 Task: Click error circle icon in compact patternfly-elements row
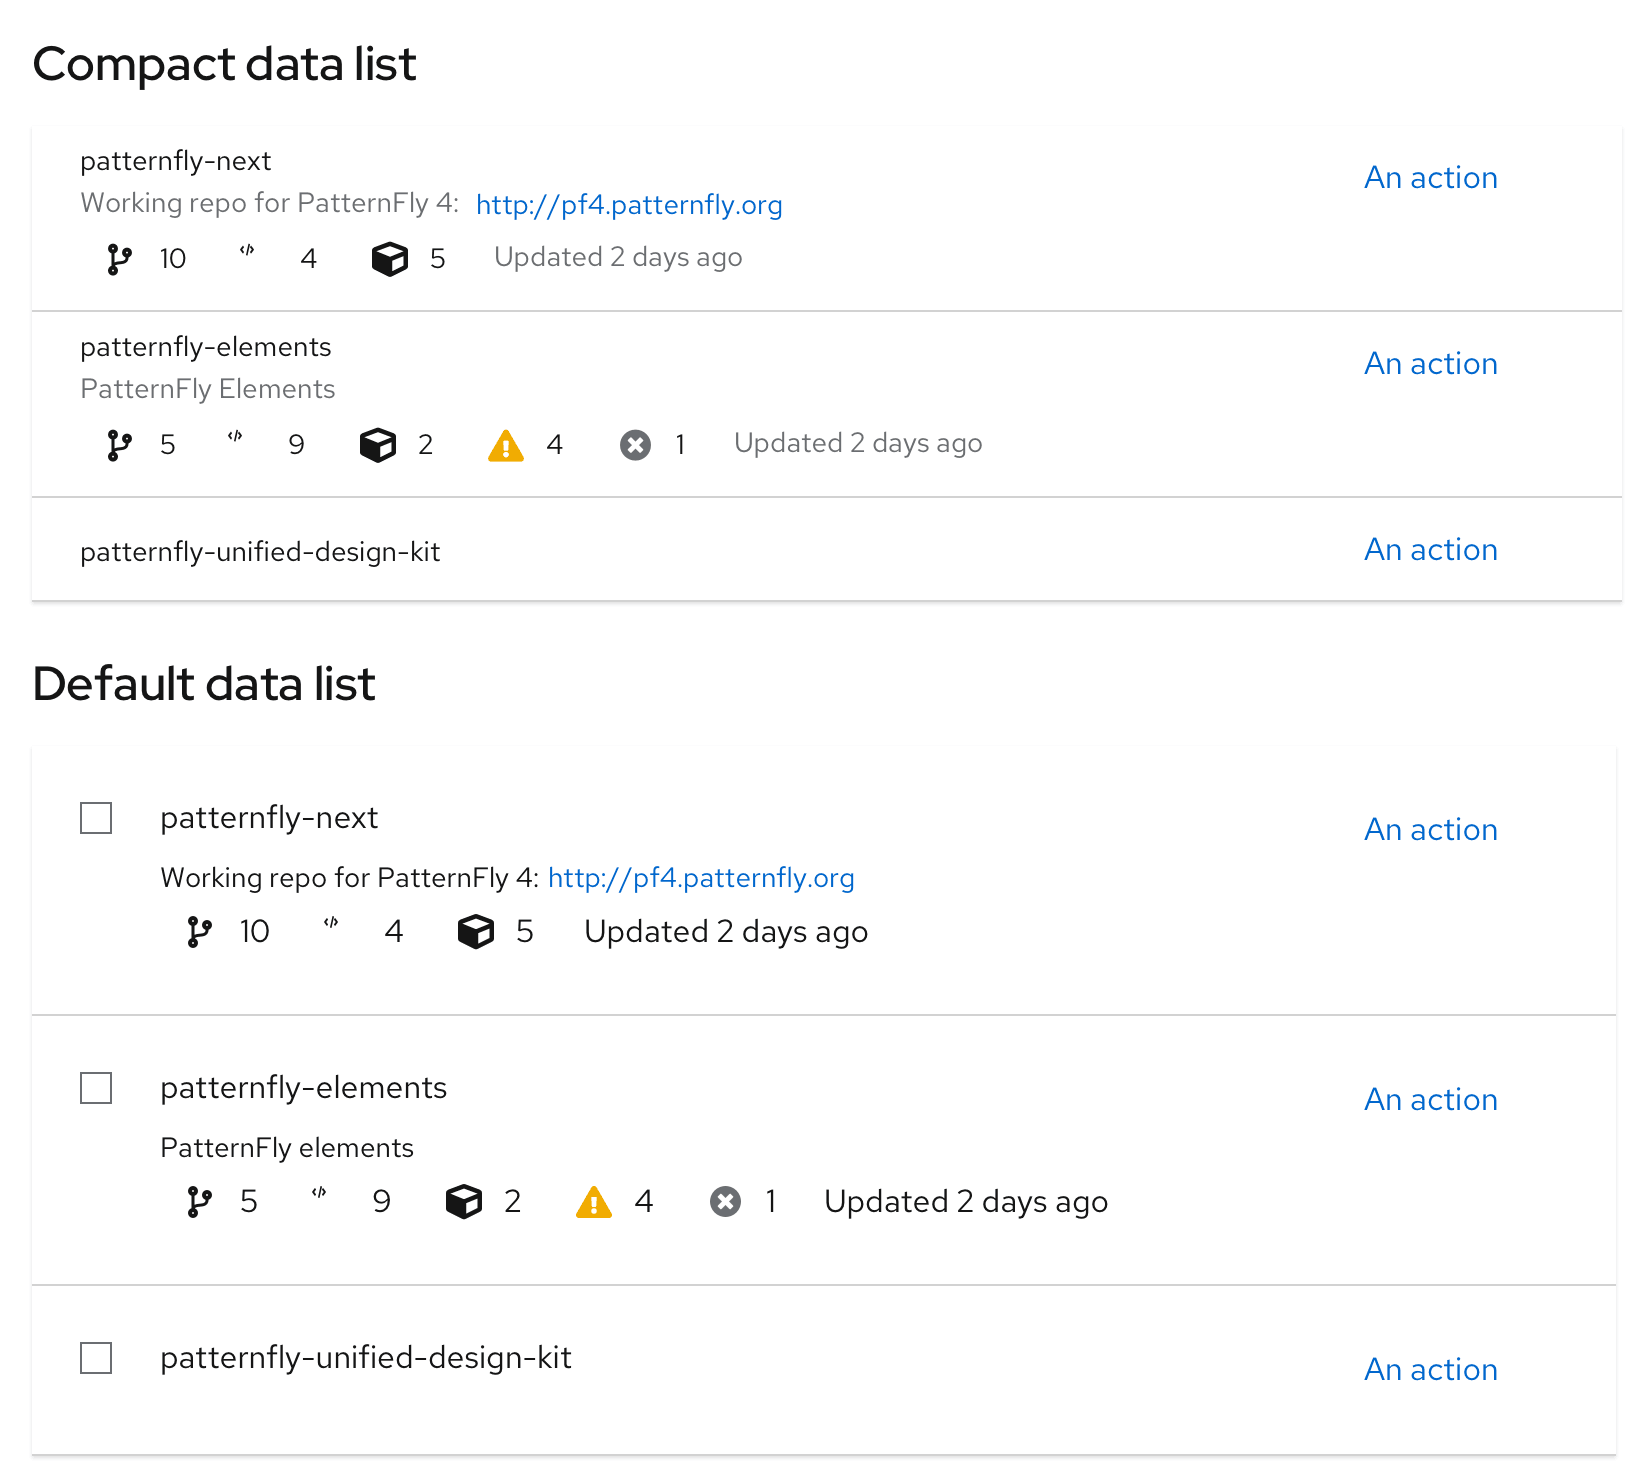click(635, 445)
